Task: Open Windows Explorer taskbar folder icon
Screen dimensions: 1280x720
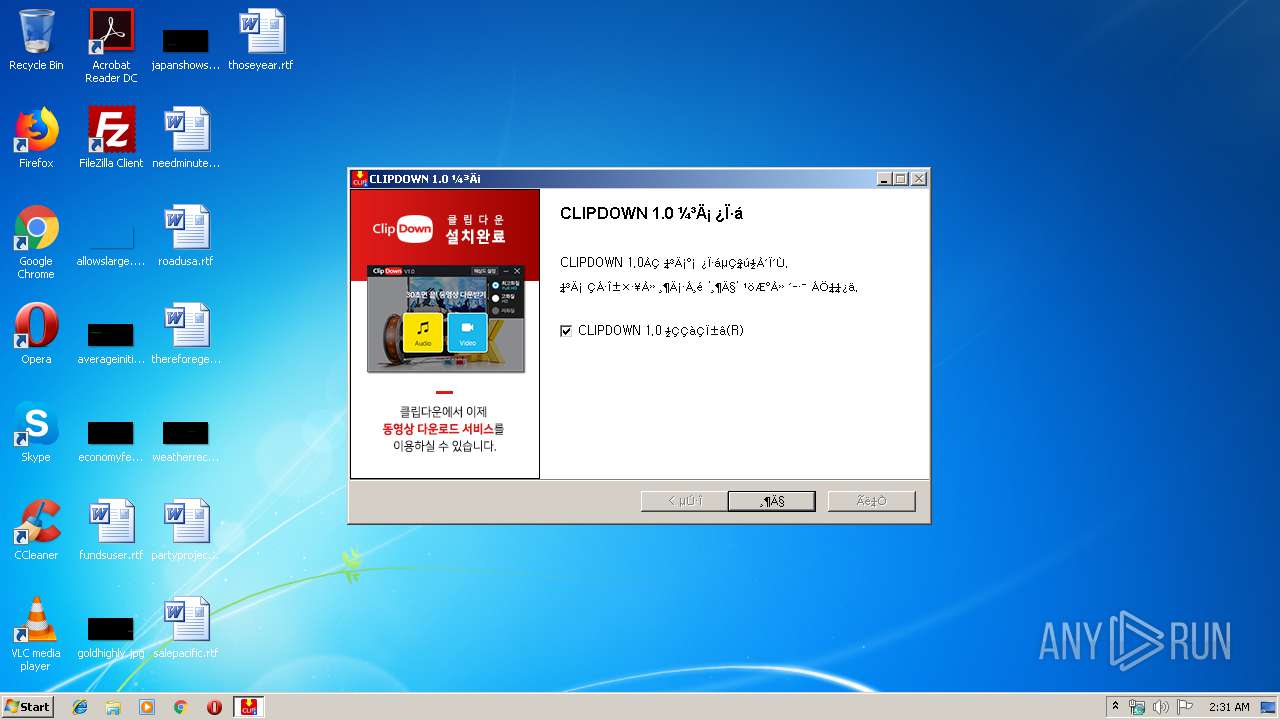Action: click(113, 707)
